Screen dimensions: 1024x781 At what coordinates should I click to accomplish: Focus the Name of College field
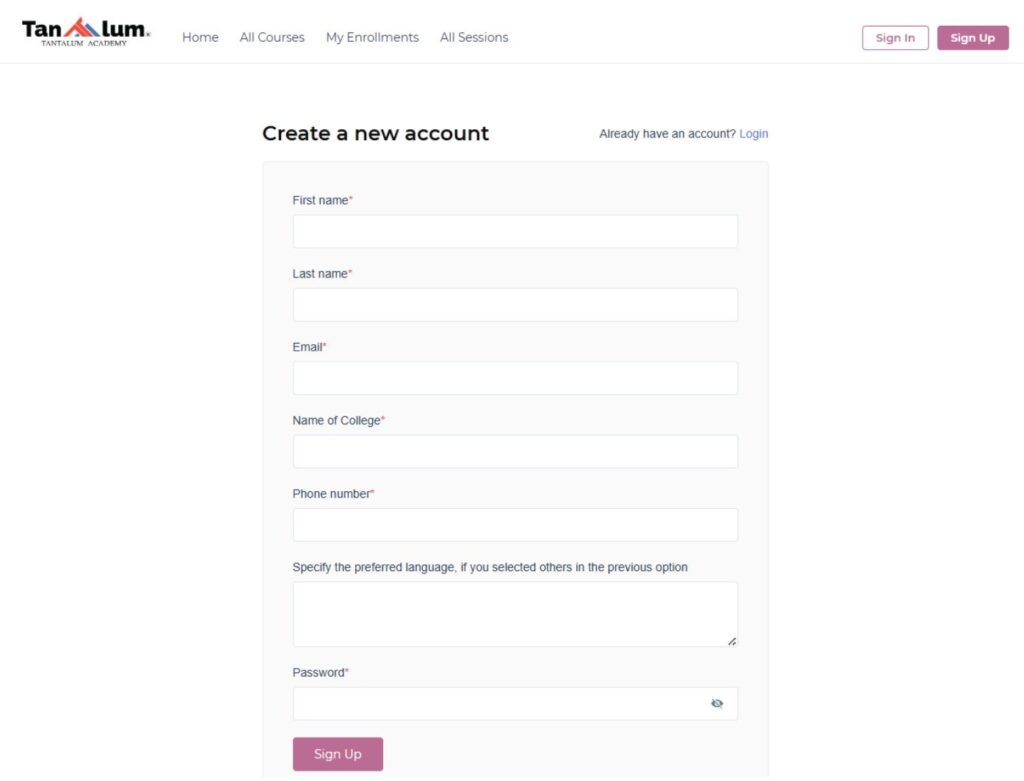coord(515,452)
